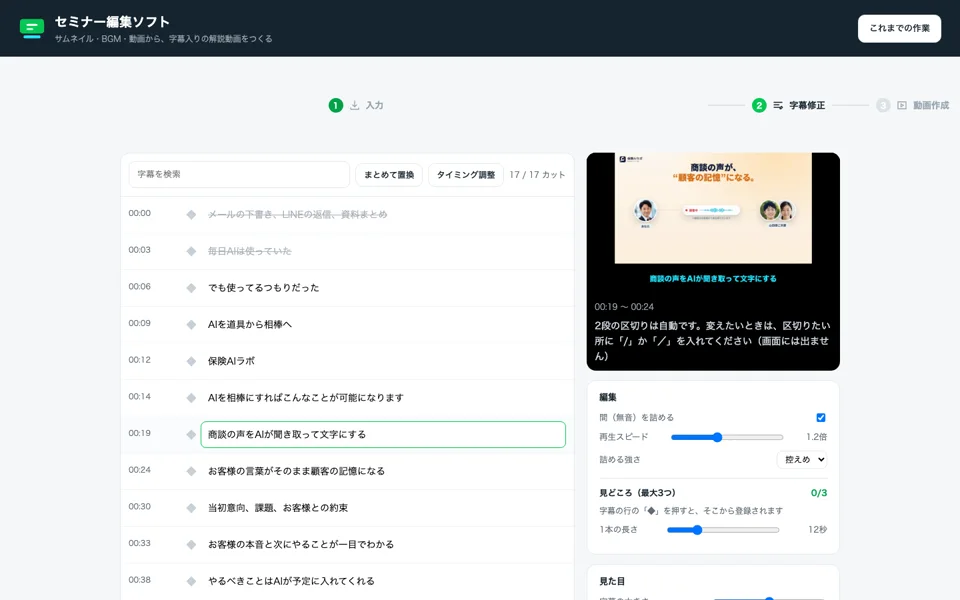Uncheck 間（無音）を詰める checkbox
The width and height of the screenshot is (960, 600).
tap(821, 418)
